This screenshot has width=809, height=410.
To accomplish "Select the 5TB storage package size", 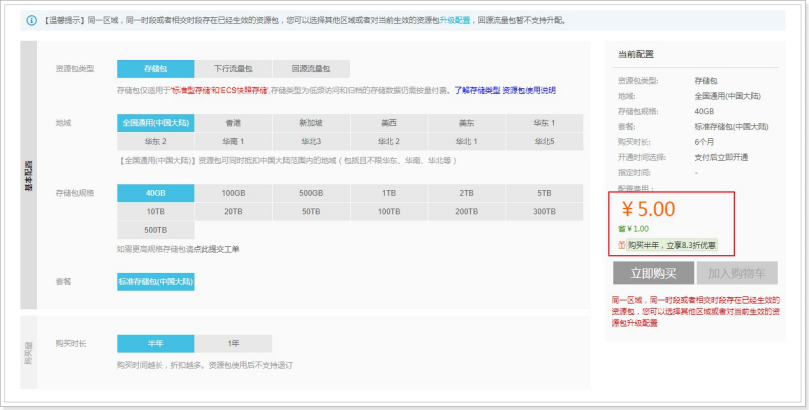I will [544, 193].
